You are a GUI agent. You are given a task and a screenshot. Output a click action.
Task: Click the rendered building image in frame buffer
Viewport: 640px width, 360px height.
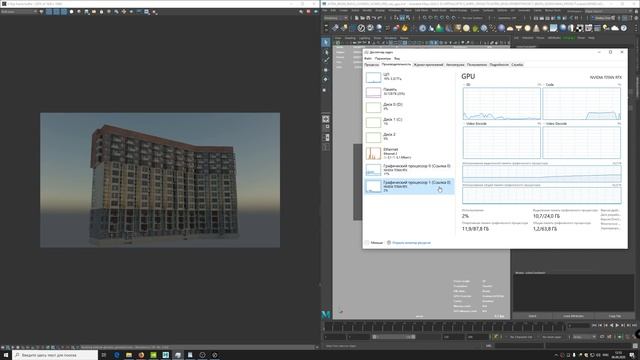click(x=160, y=180)
